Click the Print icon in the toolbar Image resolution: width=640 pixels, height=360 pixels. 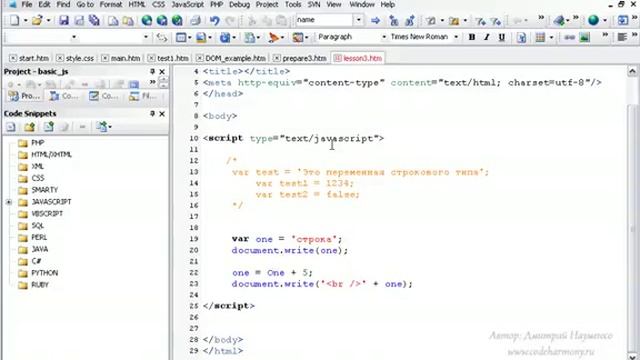(196, 20)
